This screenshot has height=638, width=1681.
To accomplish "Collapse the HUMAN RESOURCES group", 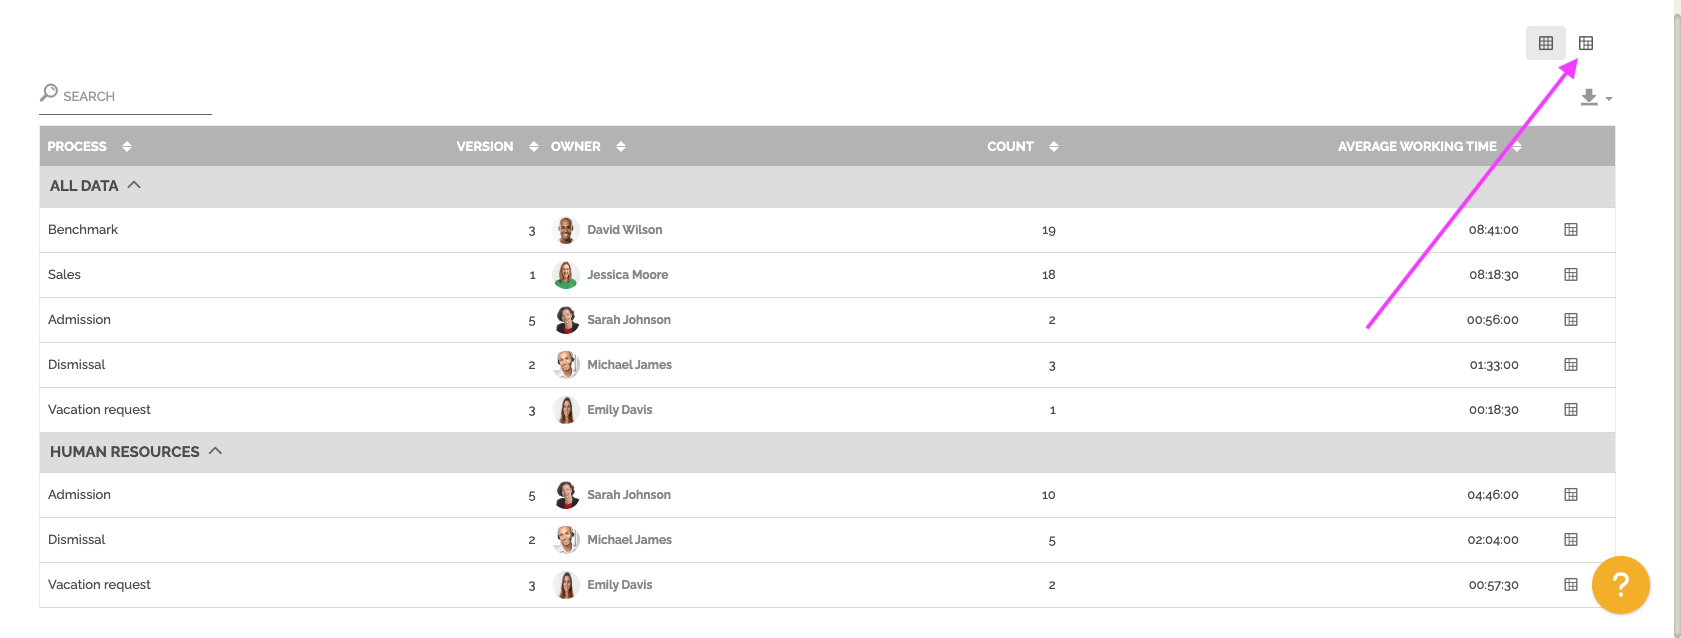I will [215, 451].
